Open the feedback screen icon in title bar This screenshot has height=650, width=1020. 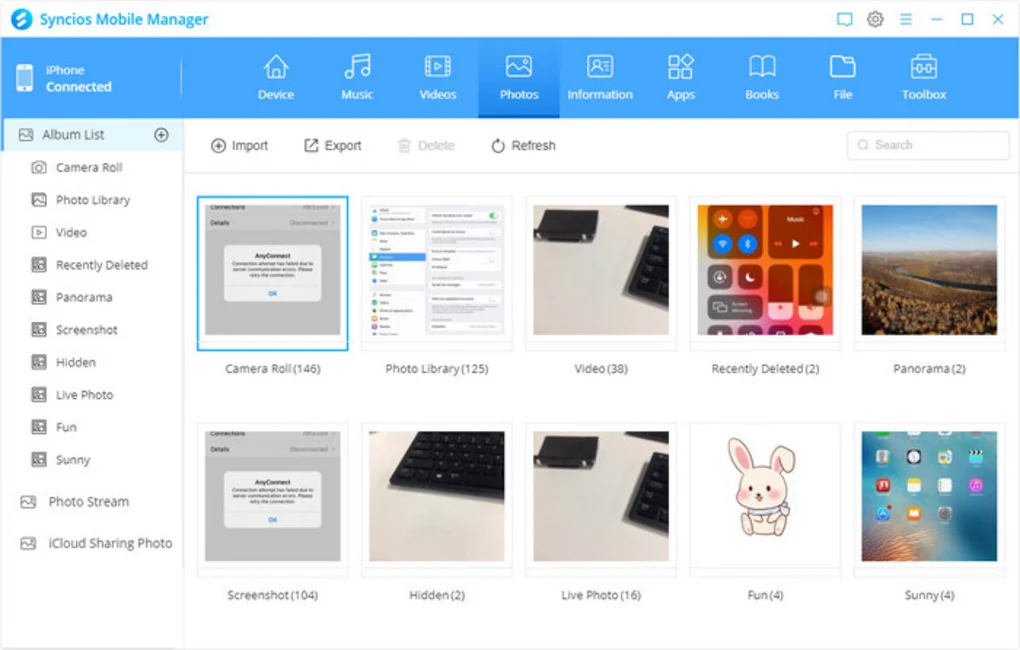tap(845, 19)
